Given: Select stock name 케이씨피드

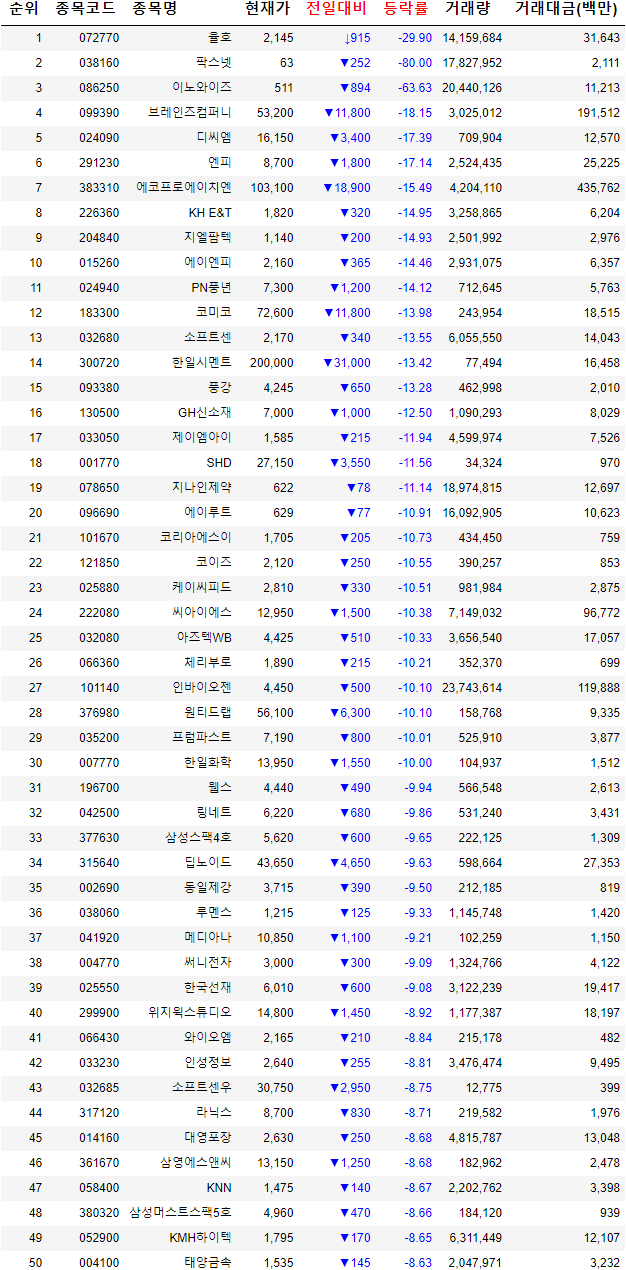Looking at the screenshot, I should (x=202, y=588).
